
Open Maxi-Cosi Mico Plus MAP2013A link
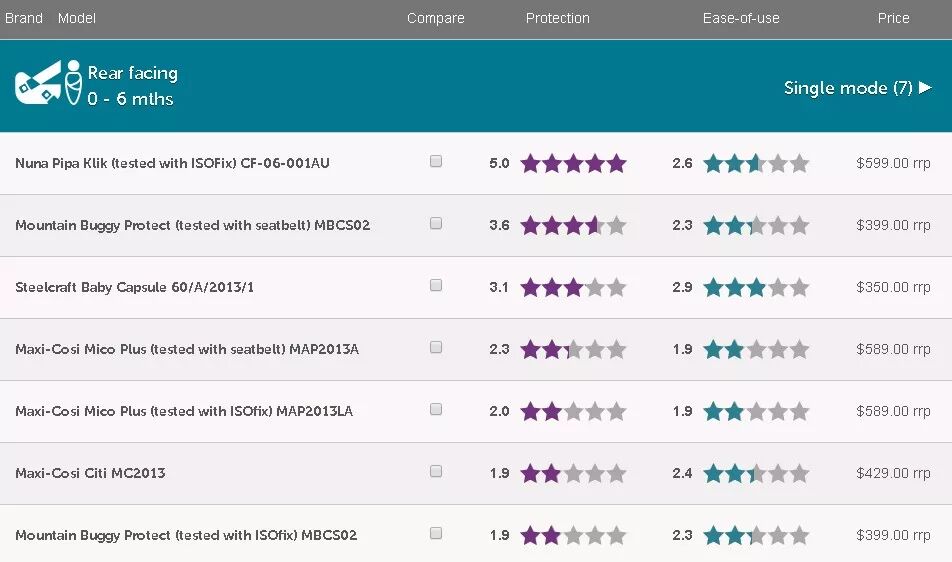click(187, 349)
